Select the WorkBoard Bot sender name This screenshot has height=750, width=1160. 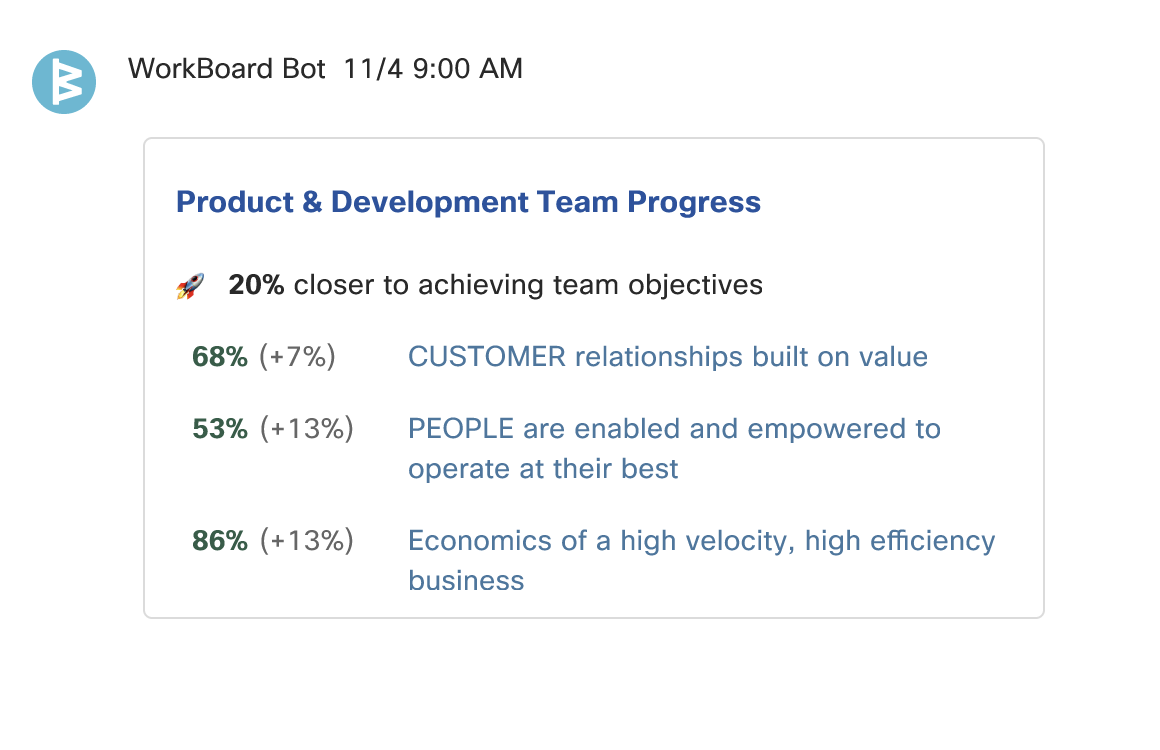click(226, 69)
